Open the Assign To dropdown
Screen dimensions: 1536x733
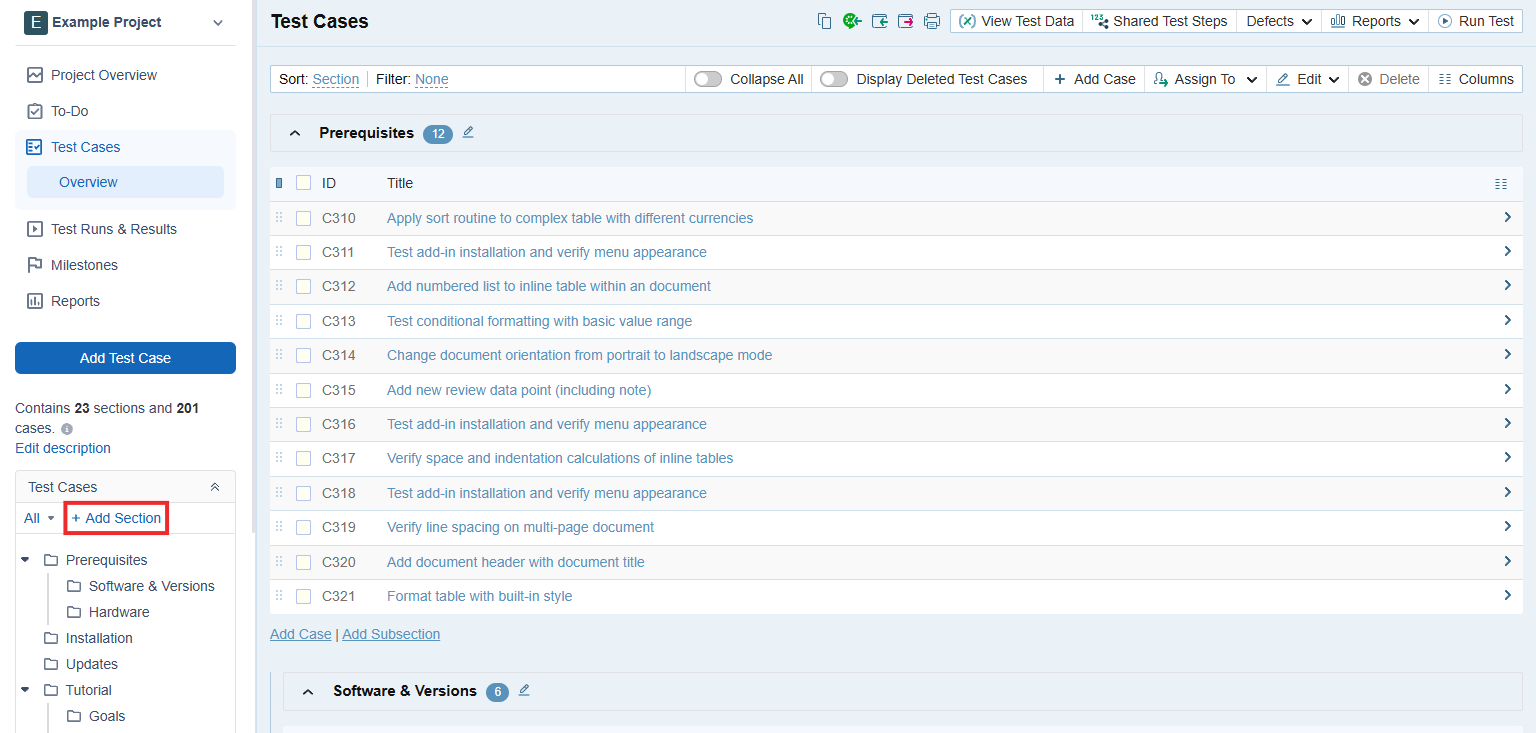click(x=1204, y=79)
